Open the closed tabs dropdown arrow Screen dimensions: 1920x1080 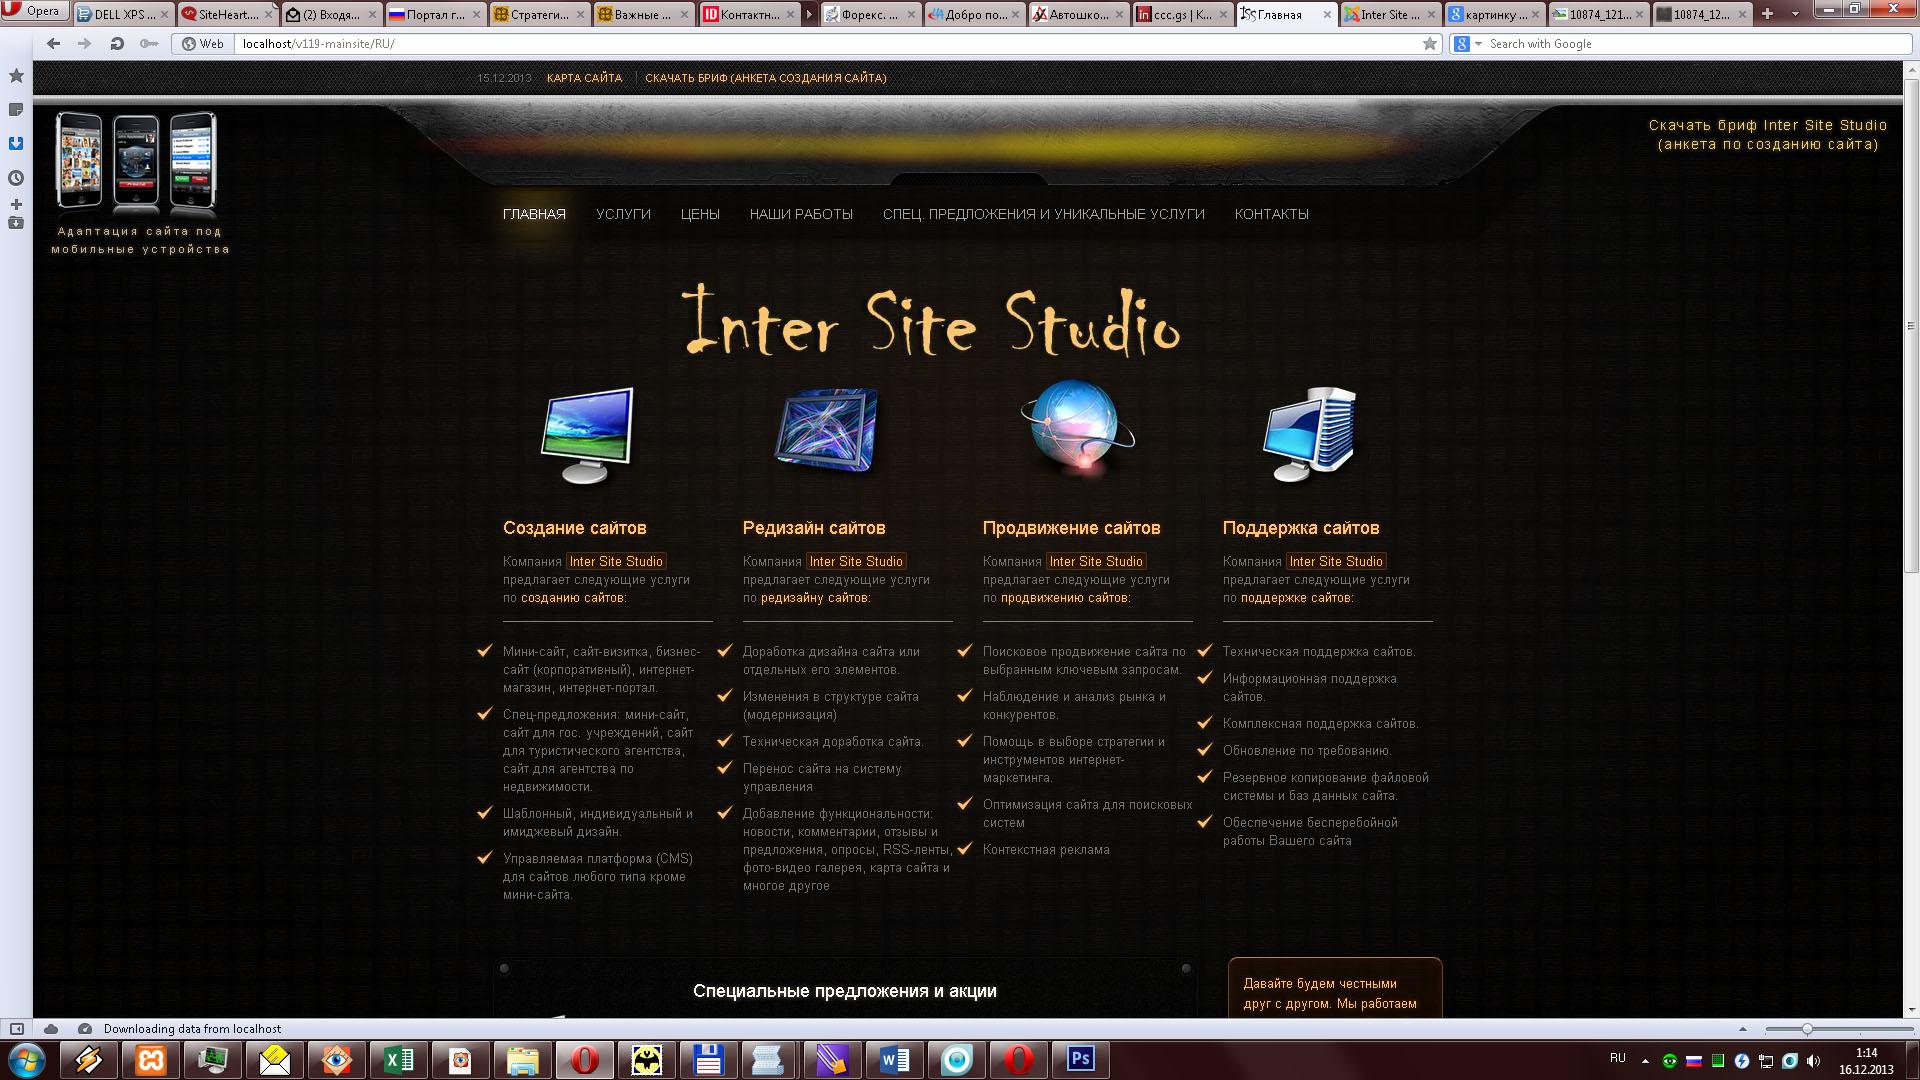1795,14
